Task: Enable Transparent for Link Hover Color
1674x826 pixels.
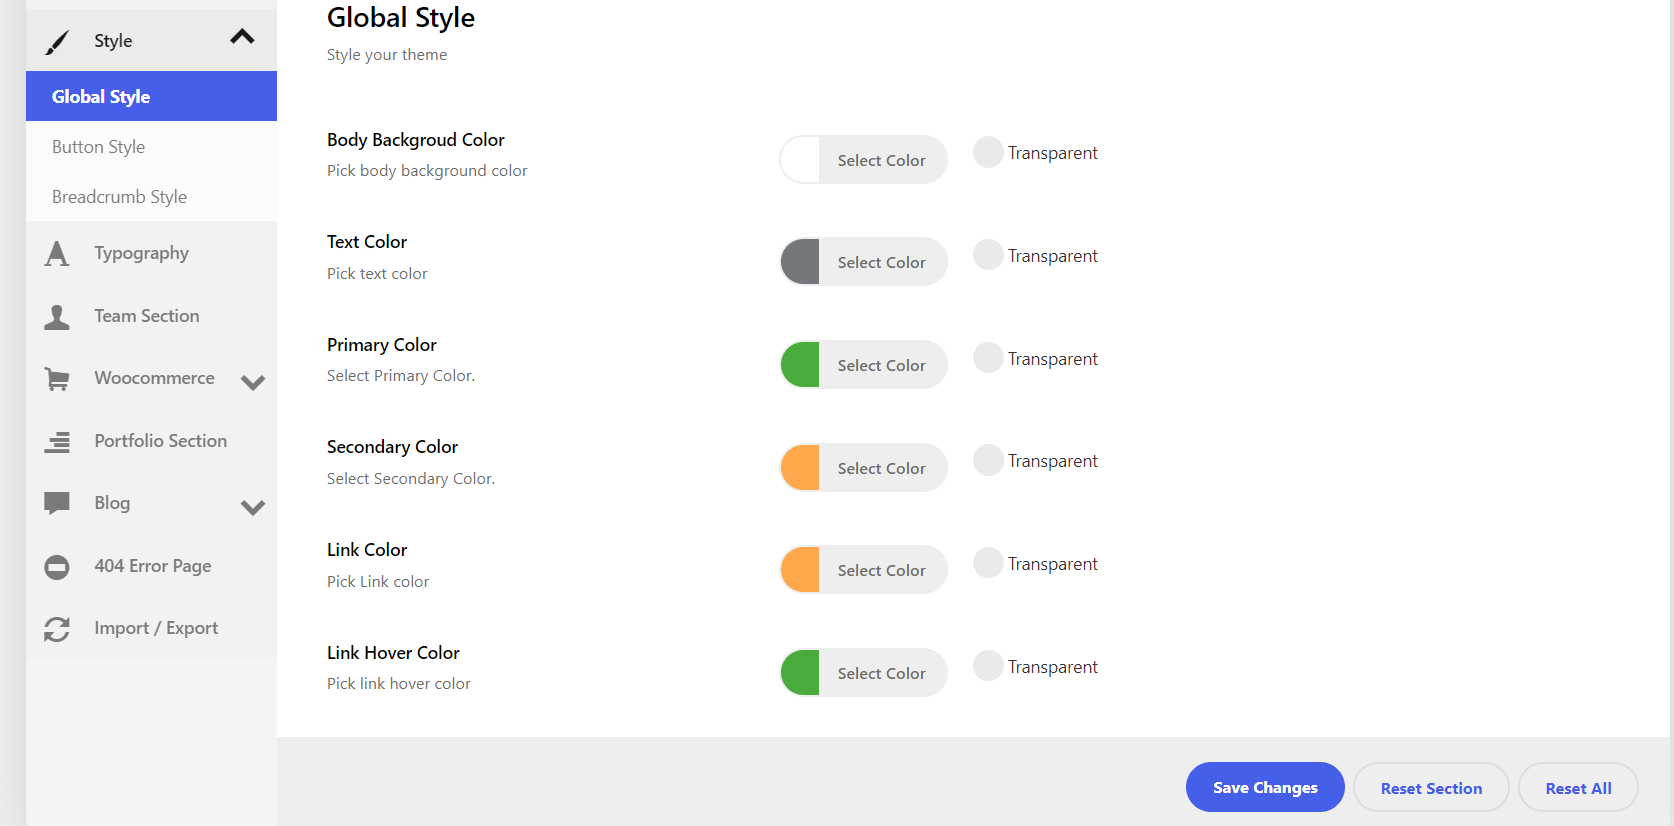Action: click(987, 666)
